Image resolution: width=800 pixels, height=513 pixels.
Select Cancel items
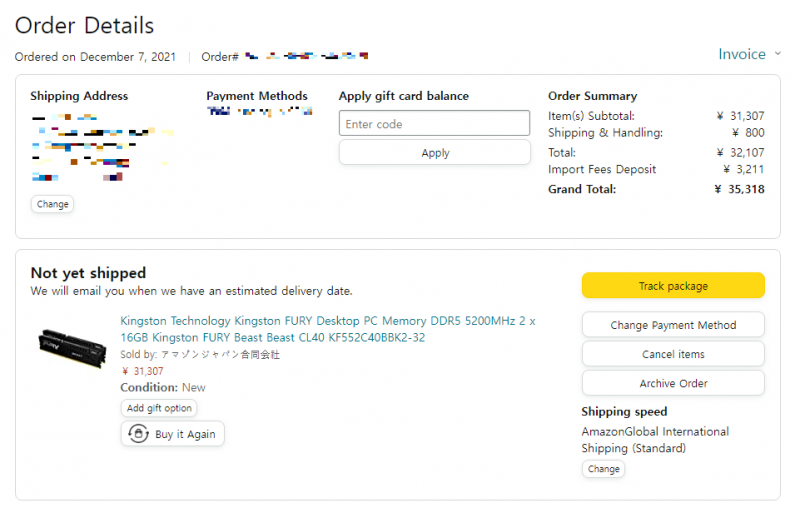pyautogui.click(x=673, y=354)
